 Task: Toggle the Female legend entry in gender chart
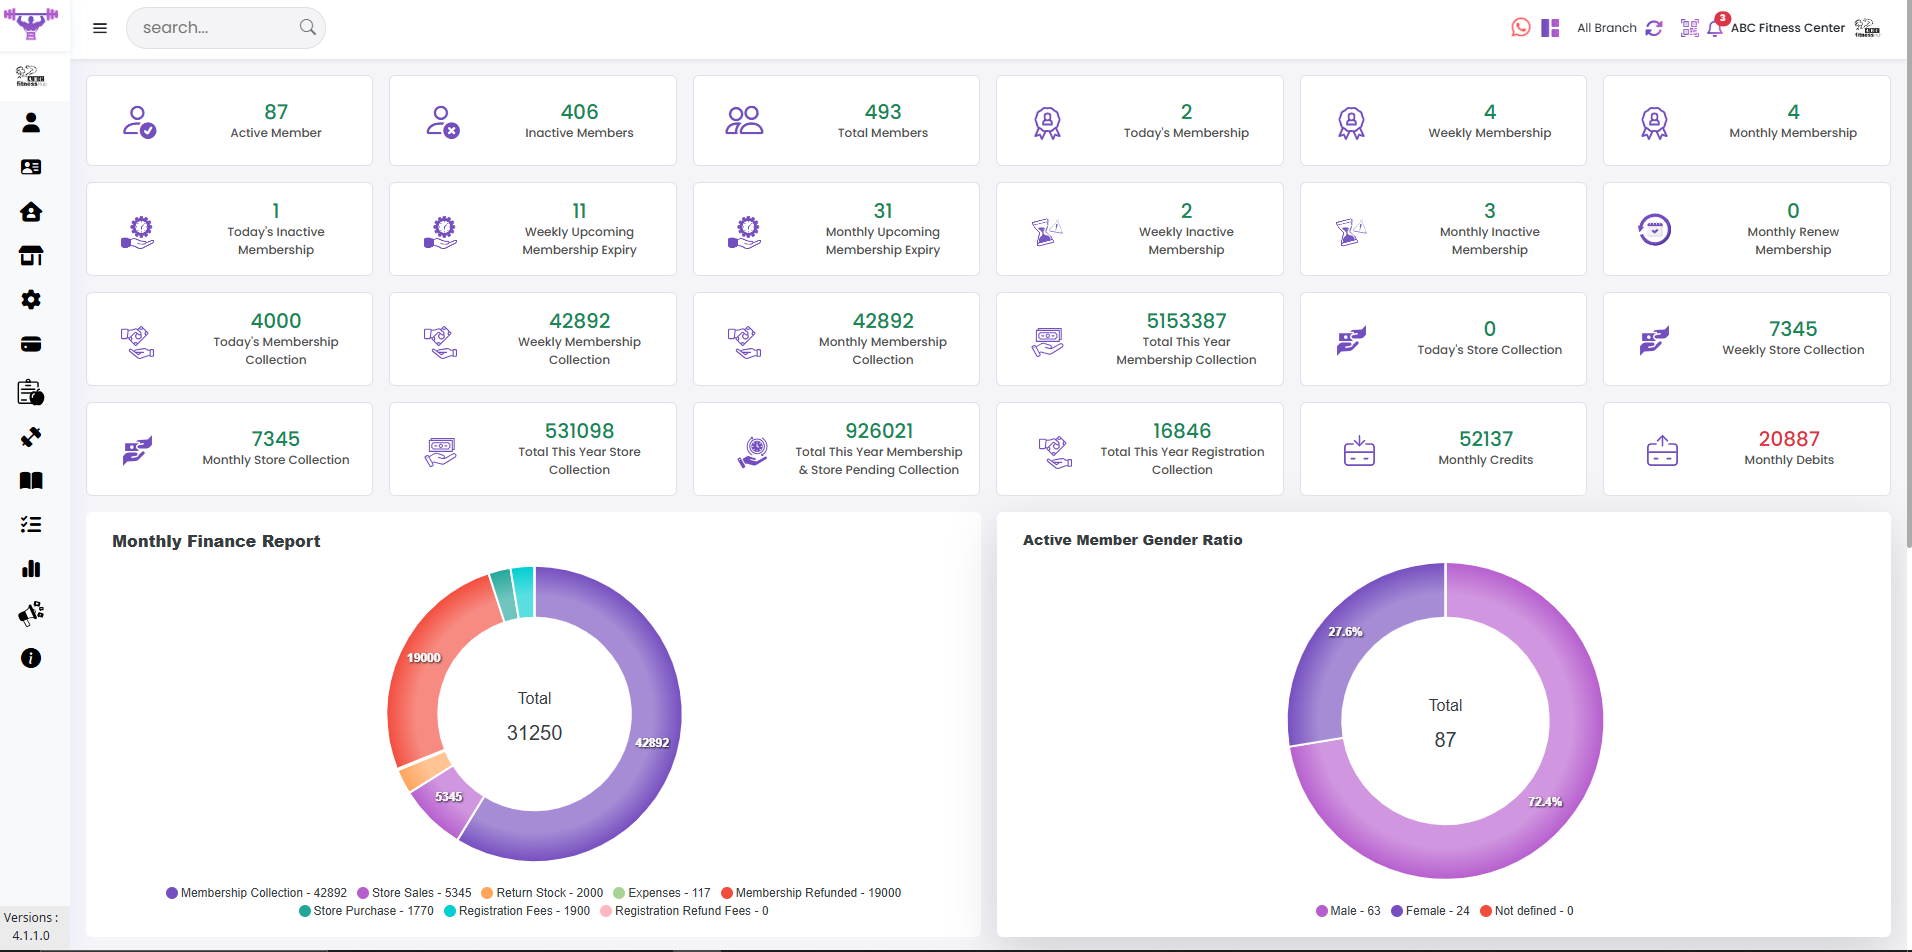tap(1430, 911)
